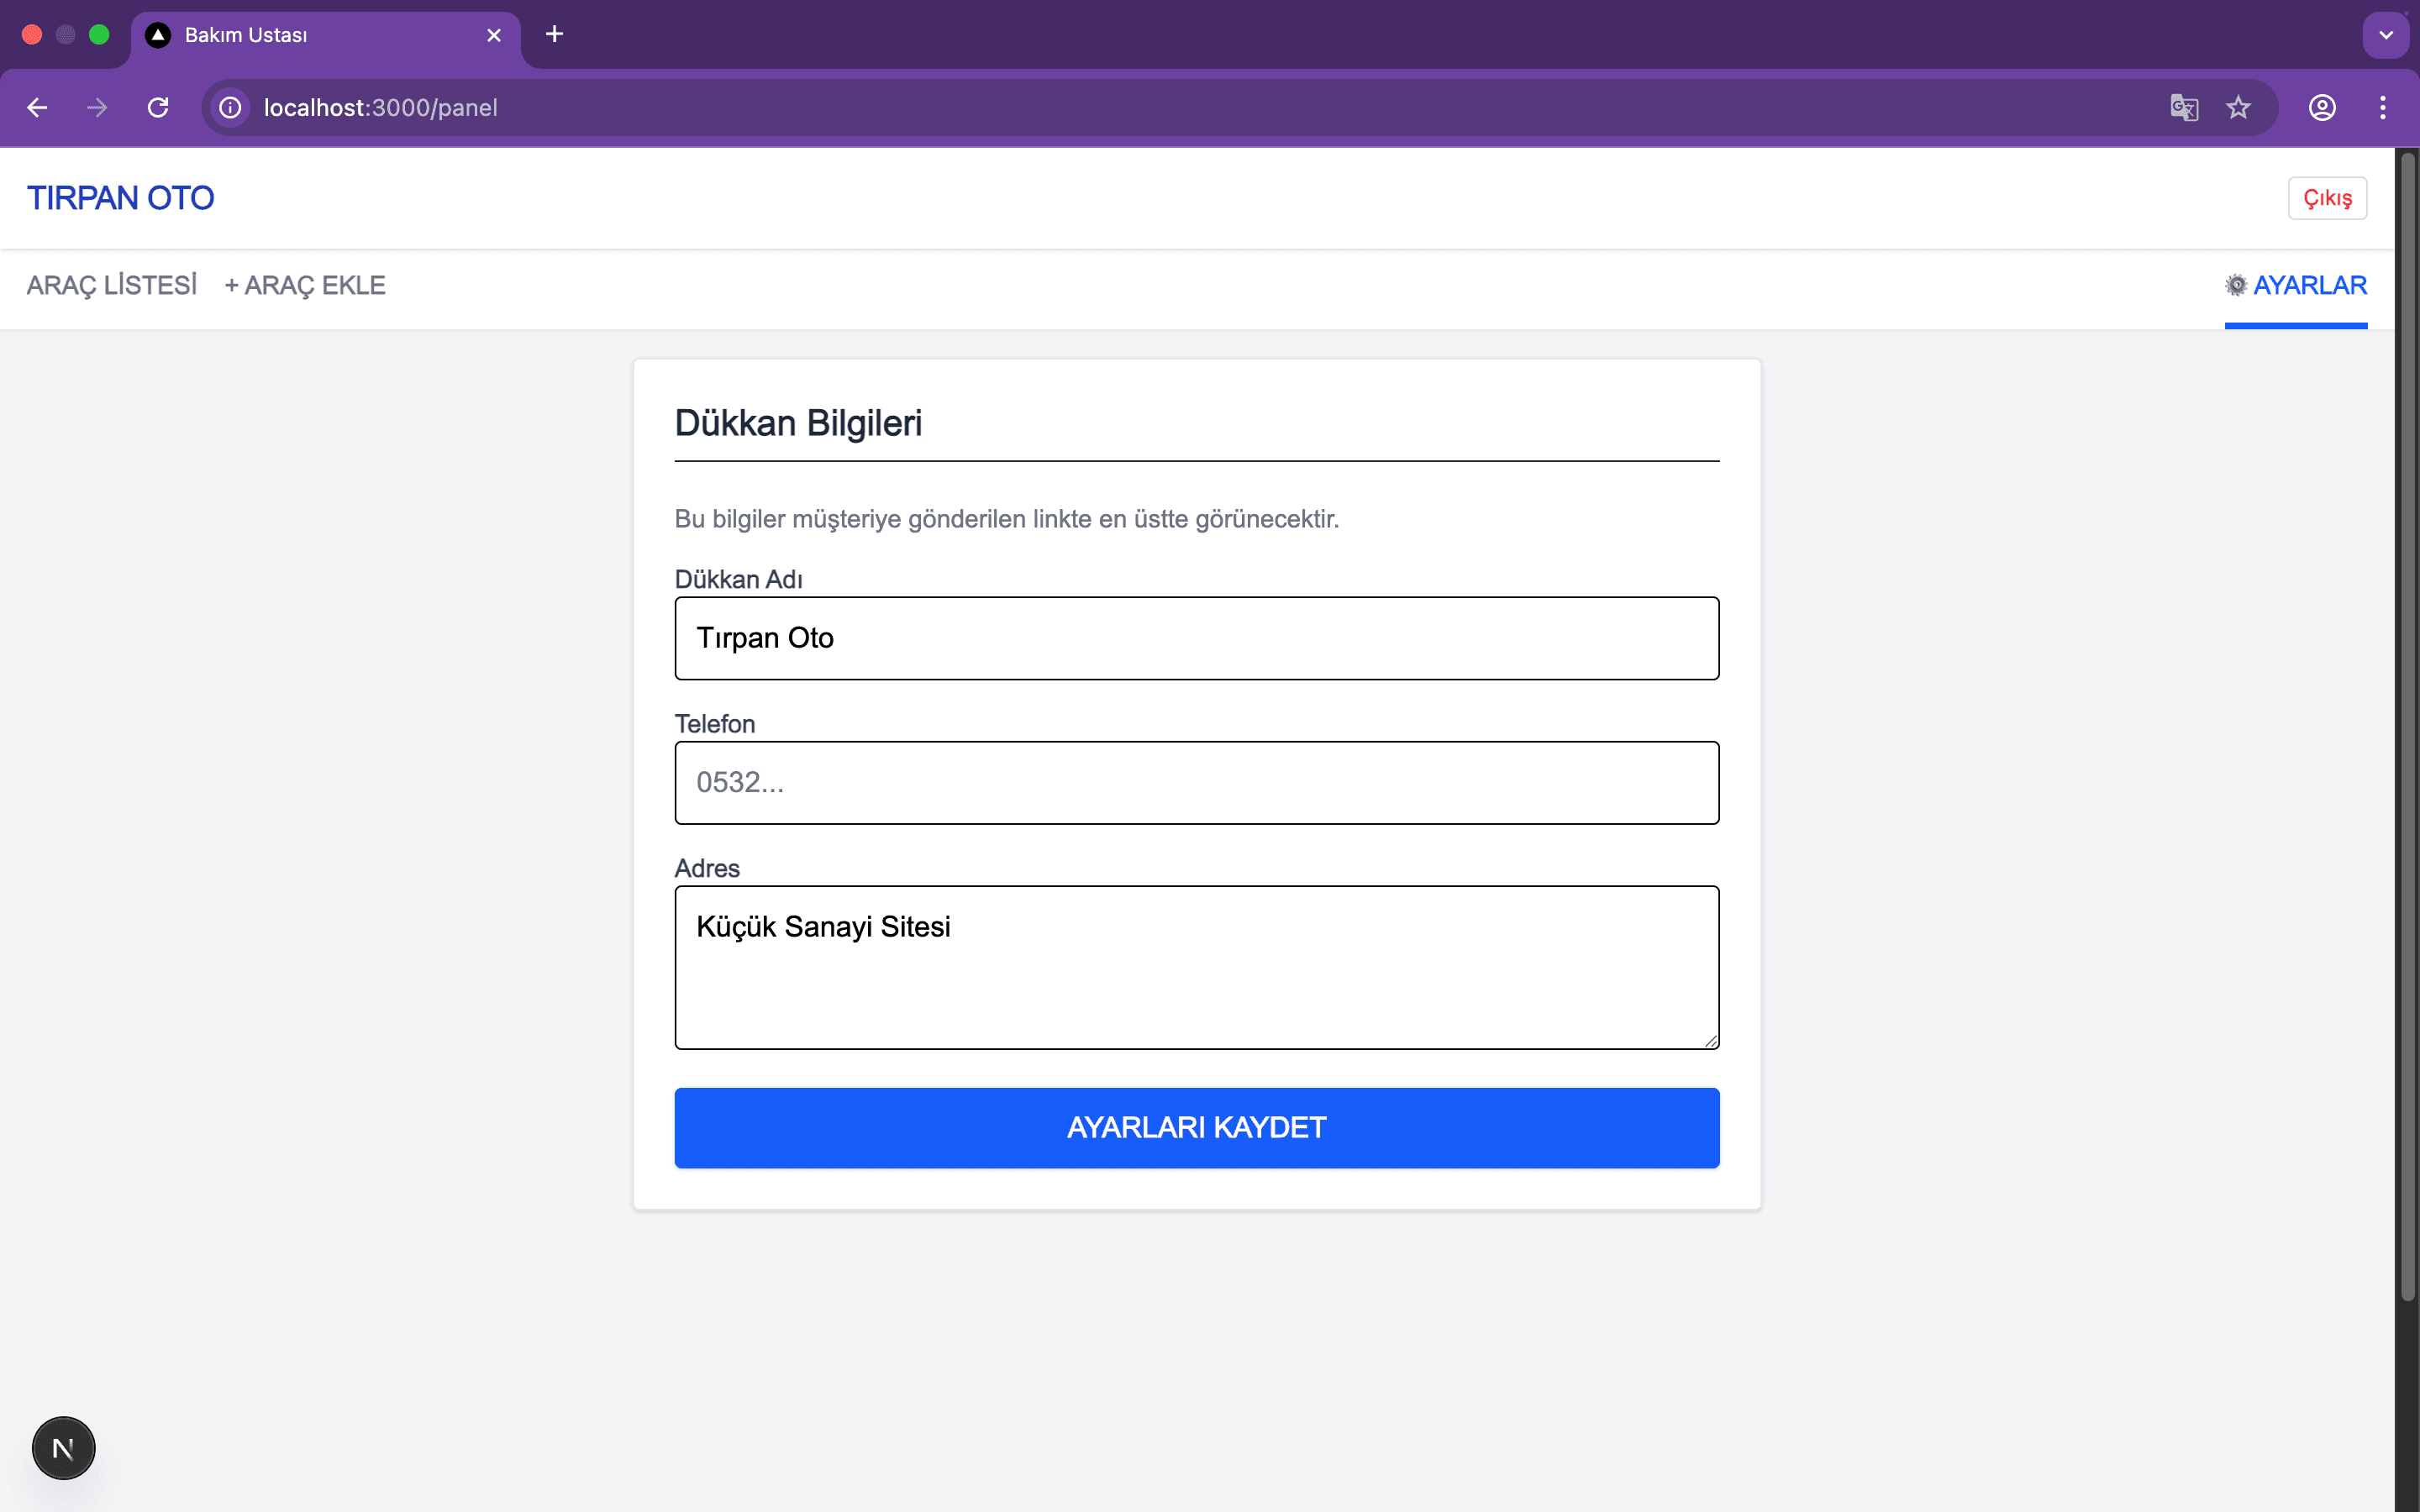Click into the Telefon input field
The width and height of the screenshot is (2420, 1512).
point(1197,783)
